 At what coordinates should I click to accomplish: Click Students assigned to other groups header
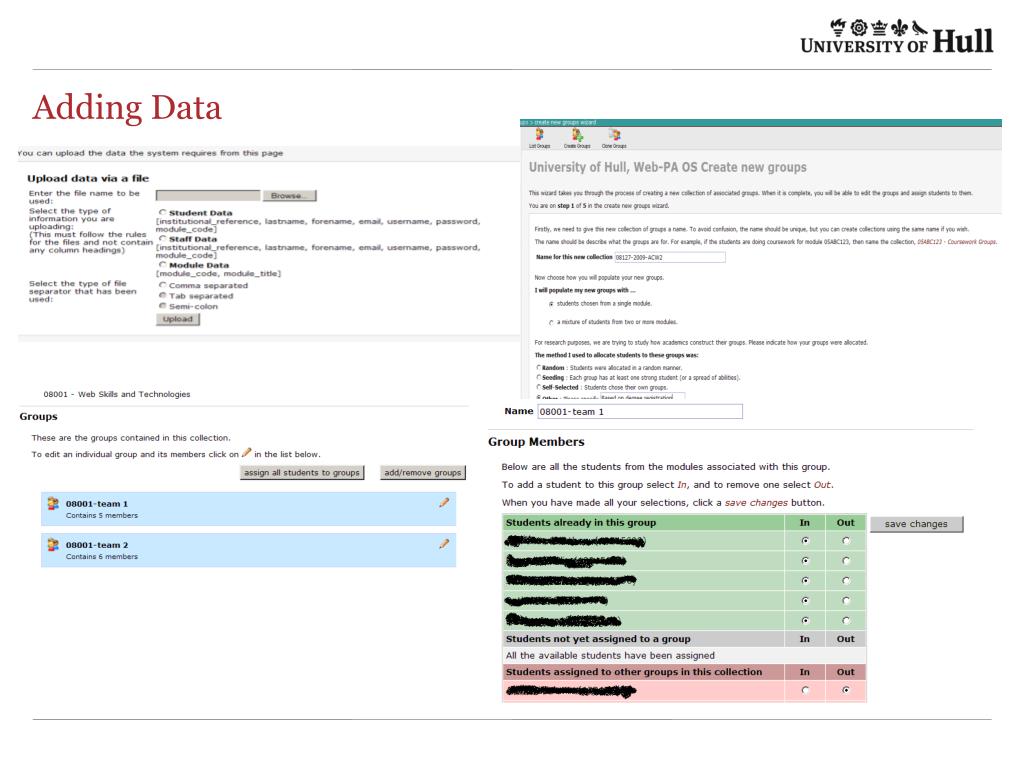click(x=633, y=671)
